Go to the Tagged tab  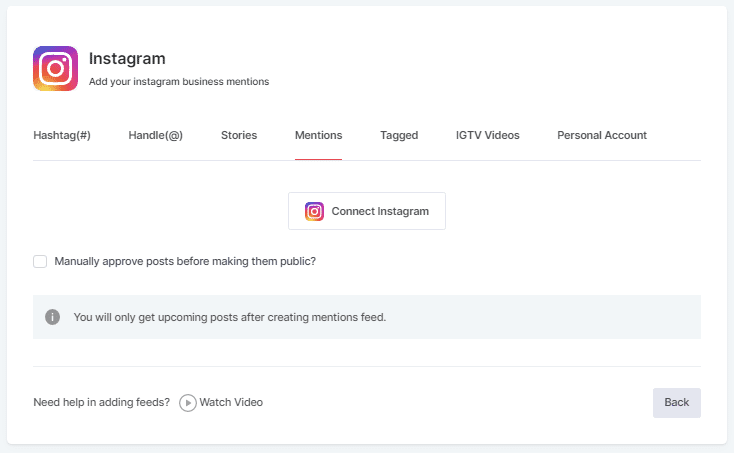click(399, 135)
